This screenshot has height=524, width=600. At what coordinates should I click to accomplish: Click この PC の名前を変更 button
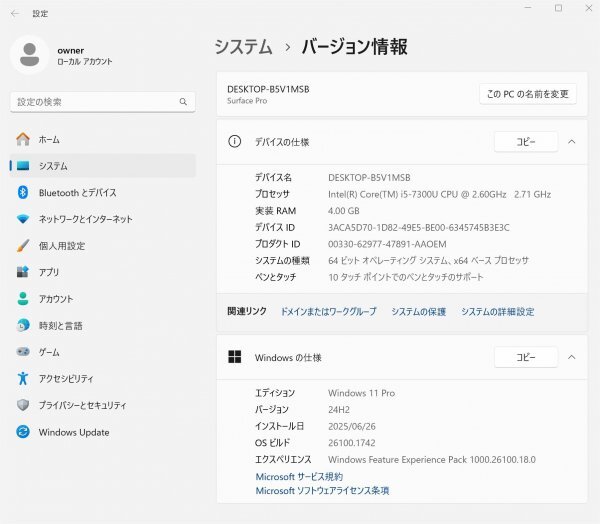[x=528, y=94]
